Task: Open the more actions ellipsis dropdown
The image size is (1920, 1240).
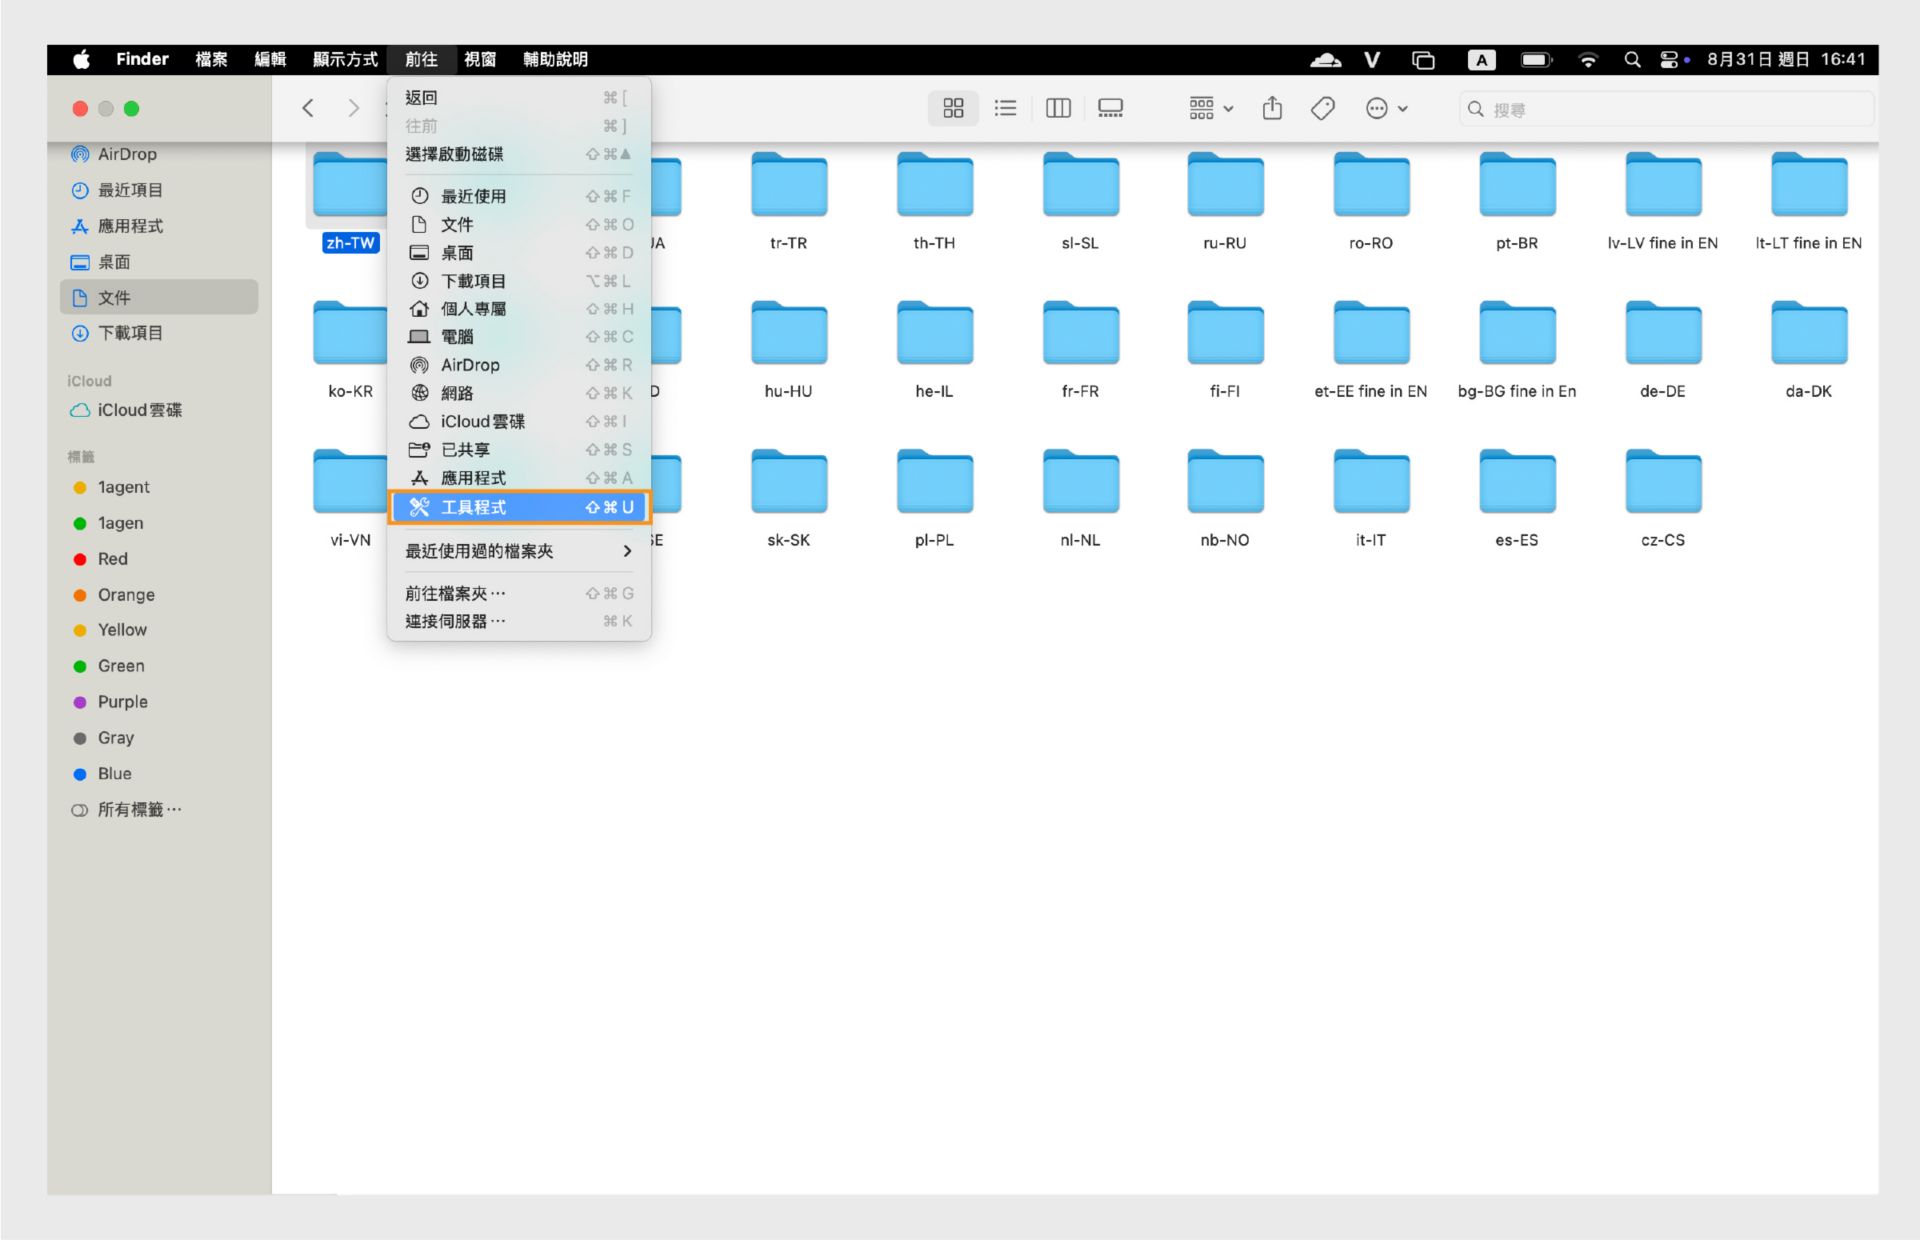Action: [x=1386, y=108]
